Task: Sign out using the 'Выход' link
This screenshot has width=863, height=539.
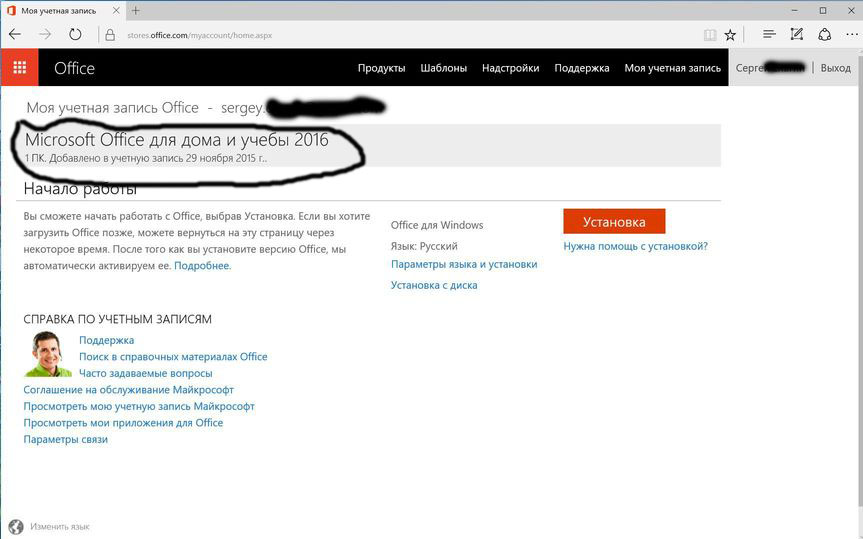Action: point(835,68)
